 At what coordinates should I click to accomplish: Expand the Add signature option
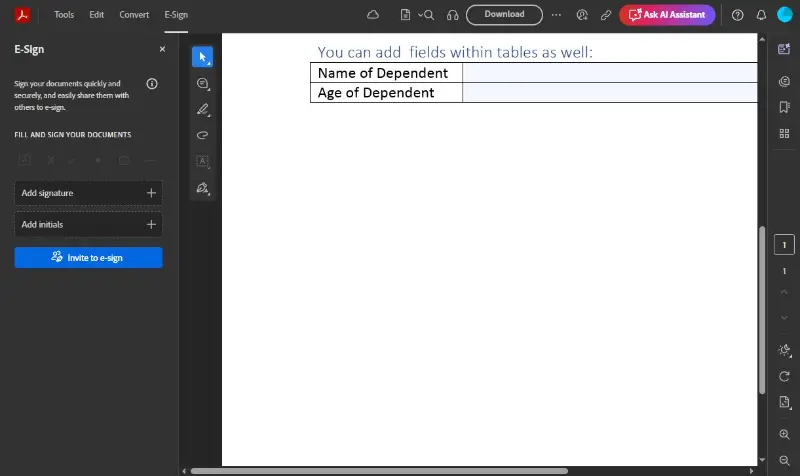point(151,193)
